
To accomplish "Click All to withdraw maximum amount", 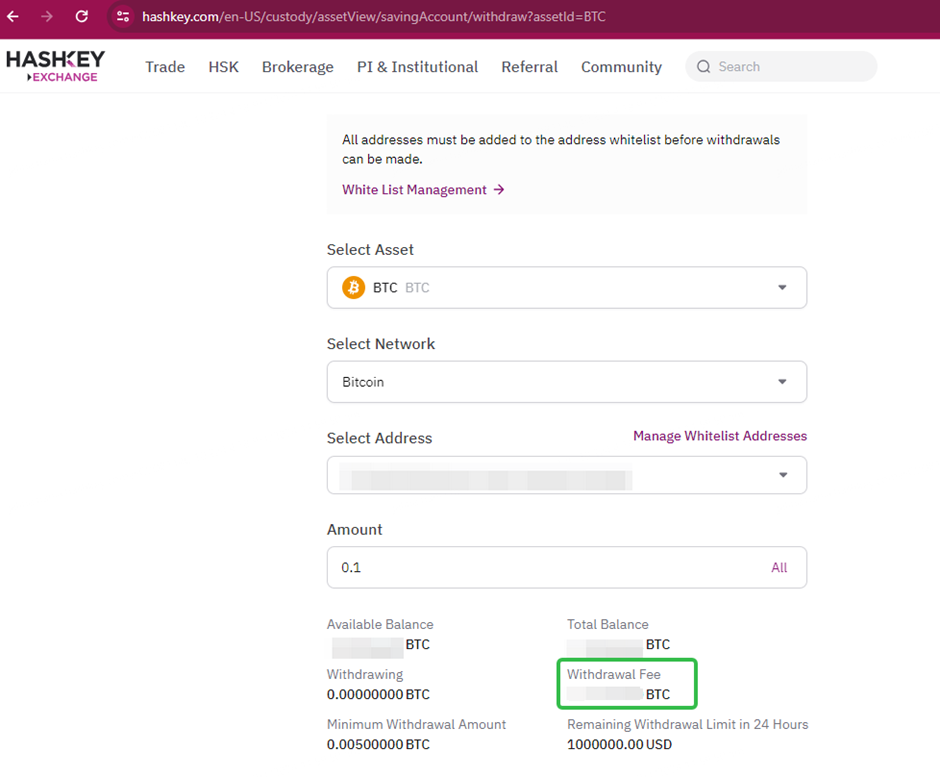I will pos(779,567).
